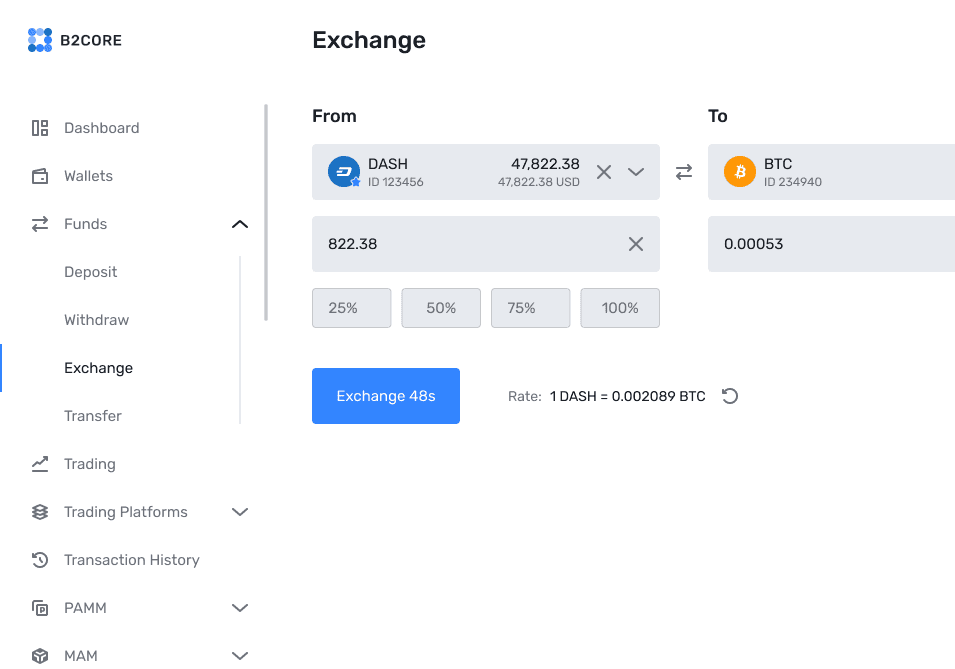Refresh the DASH to BTC rate
The height and width of the screenshot is (669, 955).
(x=730, y=396)
